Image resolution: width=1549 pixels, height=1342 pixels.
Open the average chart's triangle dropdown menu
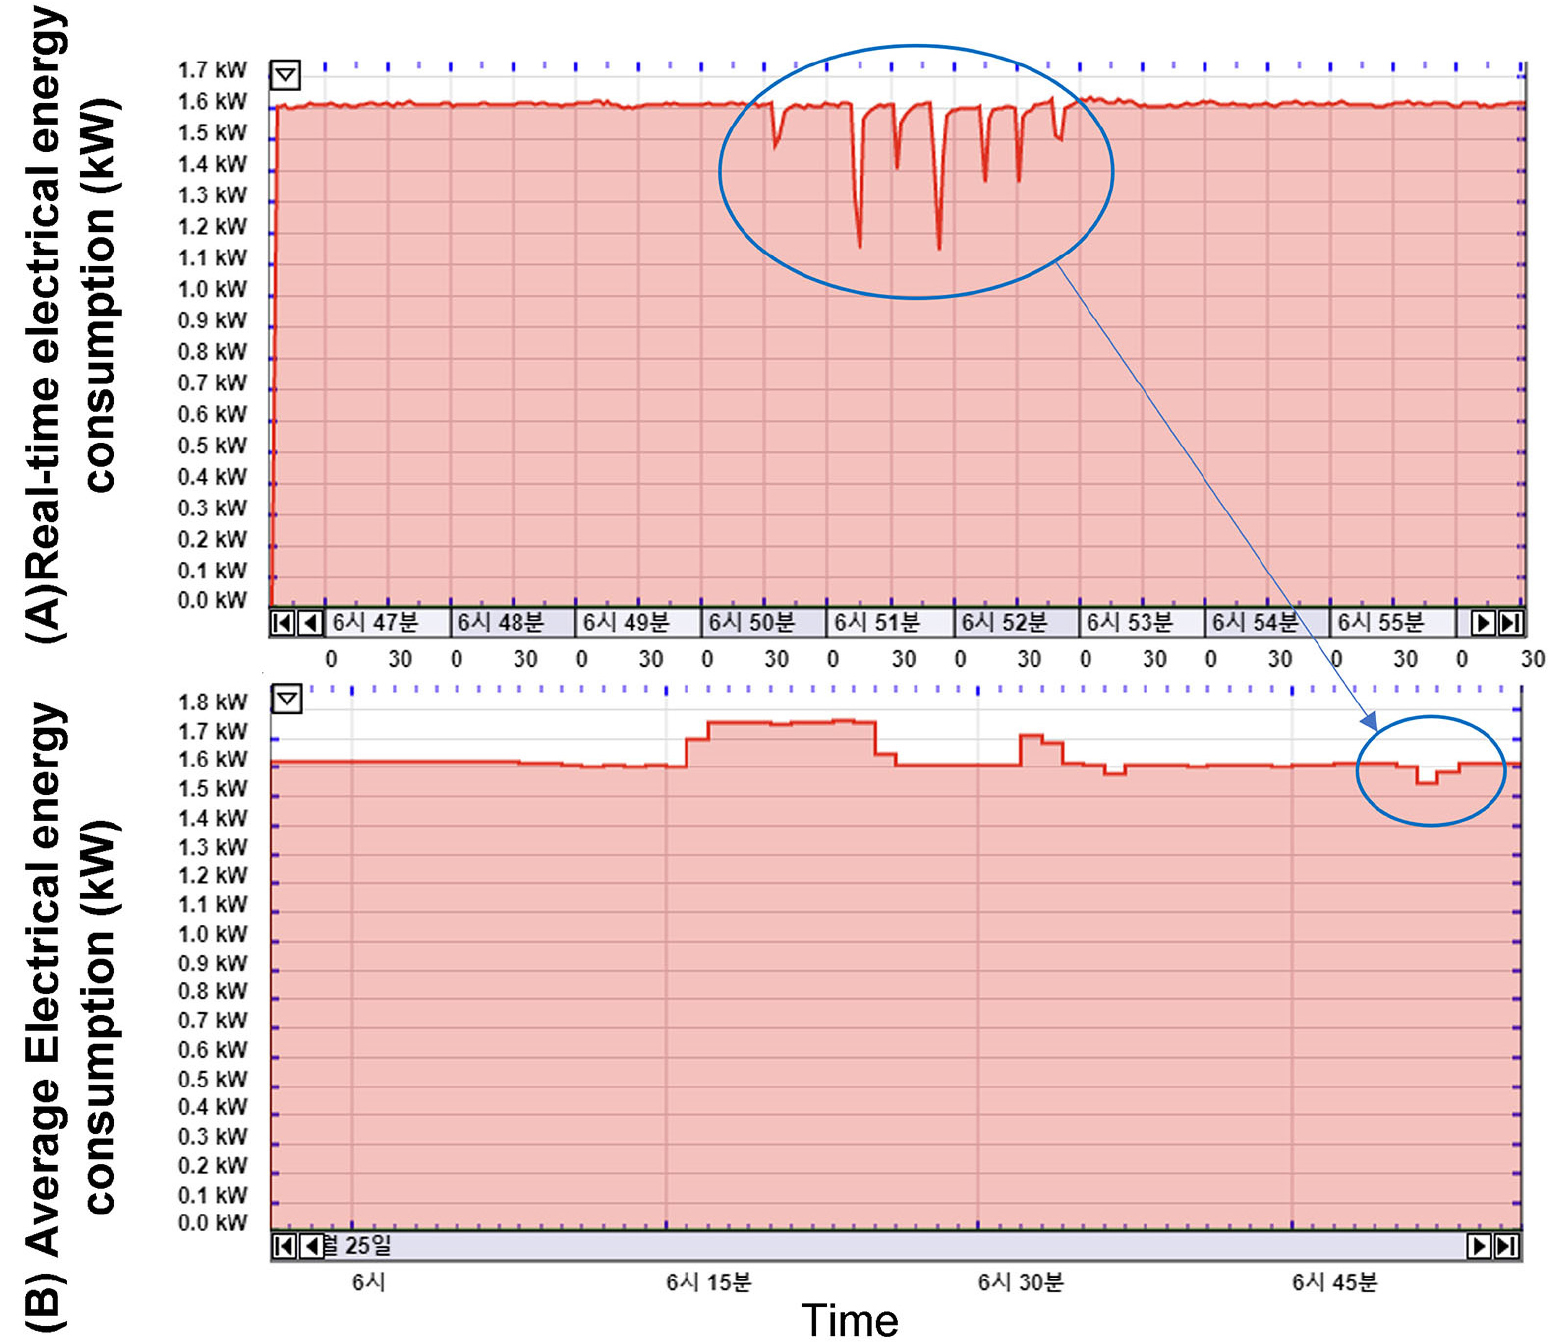coord(287,698)
